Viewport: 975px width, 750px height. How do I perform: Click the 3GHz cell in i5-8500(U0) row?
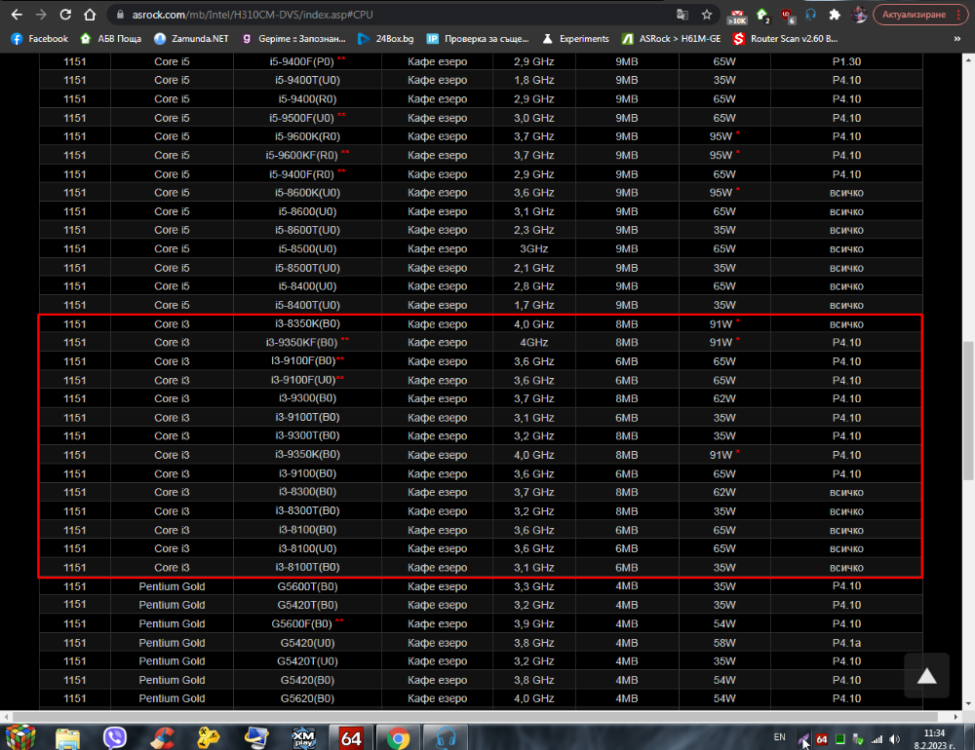(534, 249)
